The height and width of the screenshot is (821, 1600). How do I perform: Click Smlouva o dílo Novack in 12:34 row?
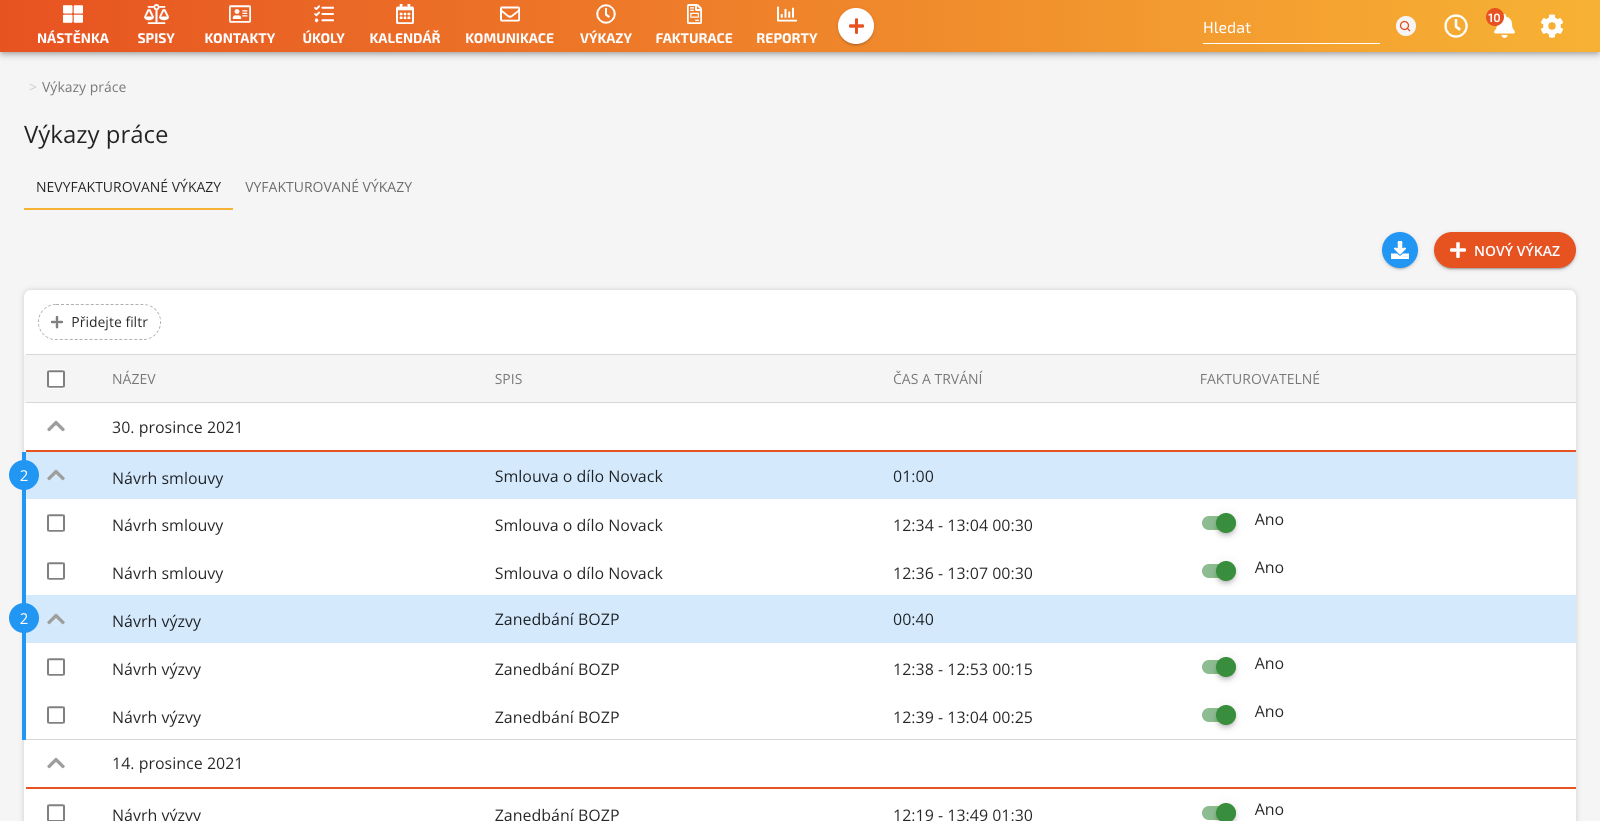coord(578,525)
